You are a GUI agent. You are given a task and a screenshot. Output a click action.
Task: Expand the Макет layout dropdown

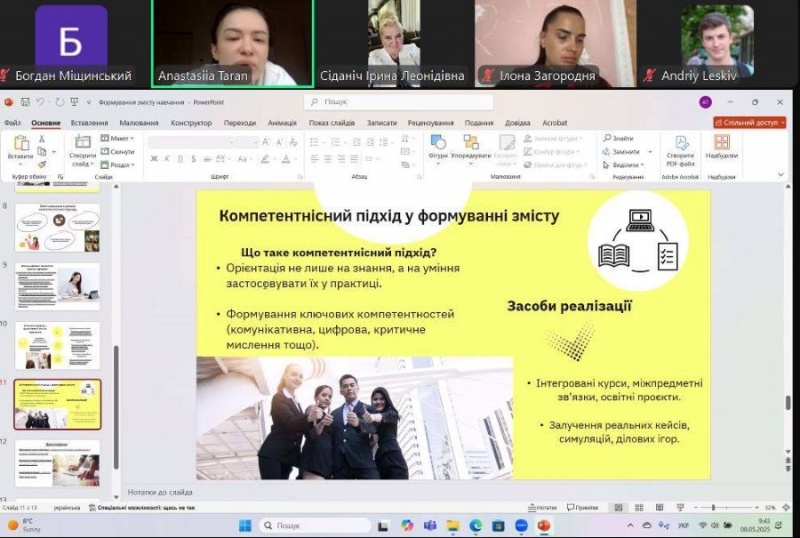click(118, 138)
